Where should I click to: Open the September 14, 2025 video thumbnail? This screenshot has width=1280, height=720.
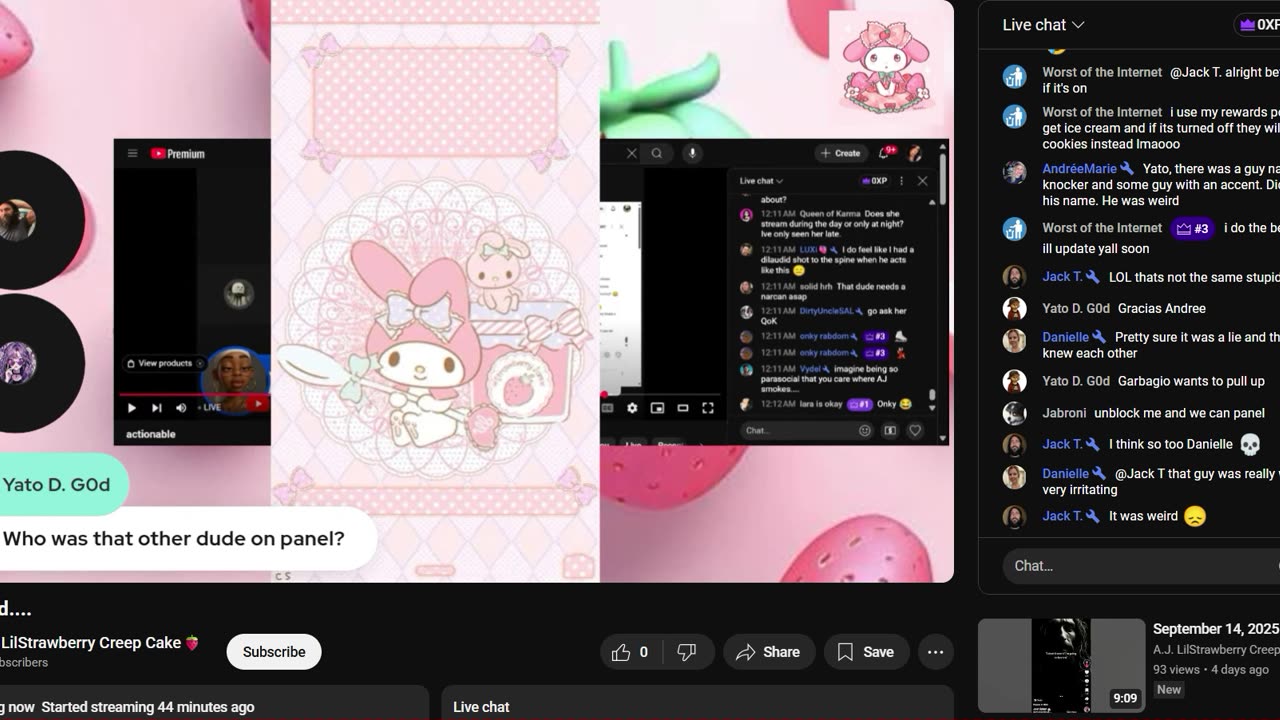click(1061, 666)
